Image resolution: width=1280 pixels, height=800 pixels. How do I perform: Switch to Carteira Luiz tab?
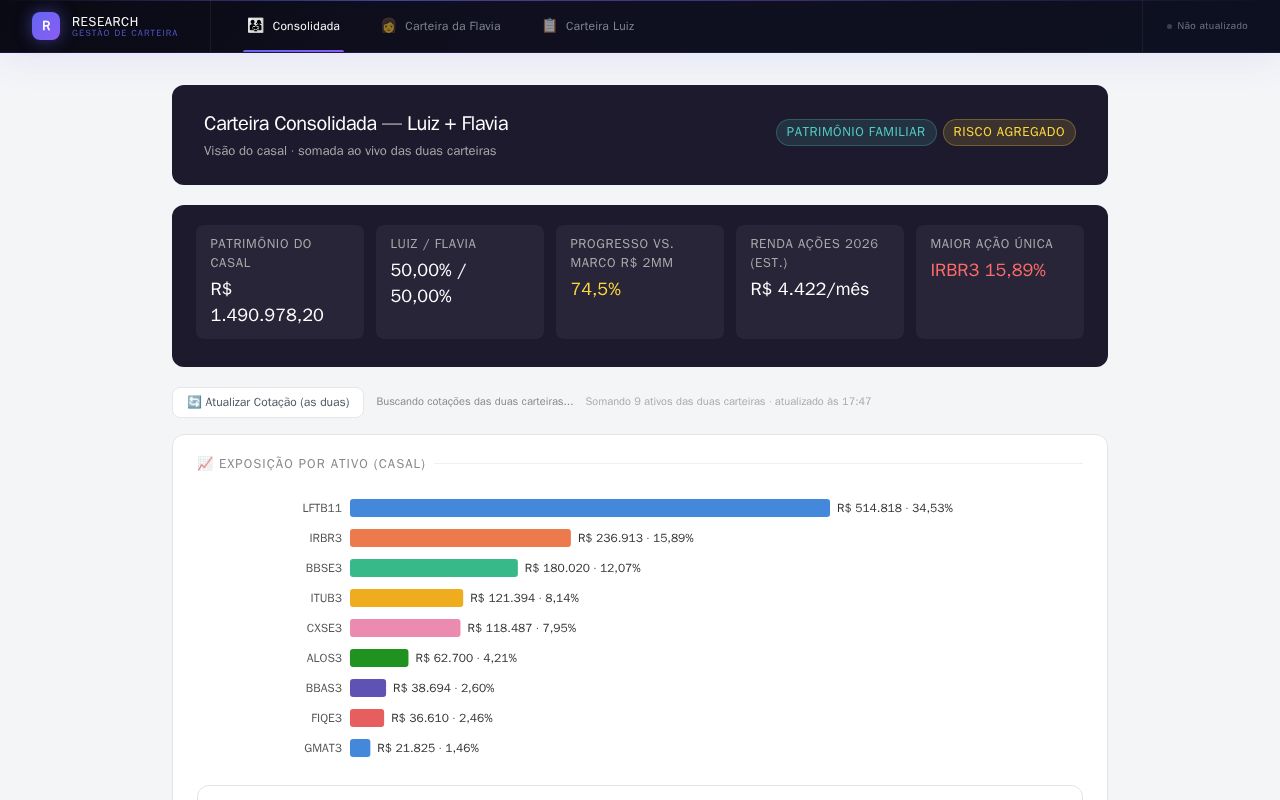click(588, 26)
